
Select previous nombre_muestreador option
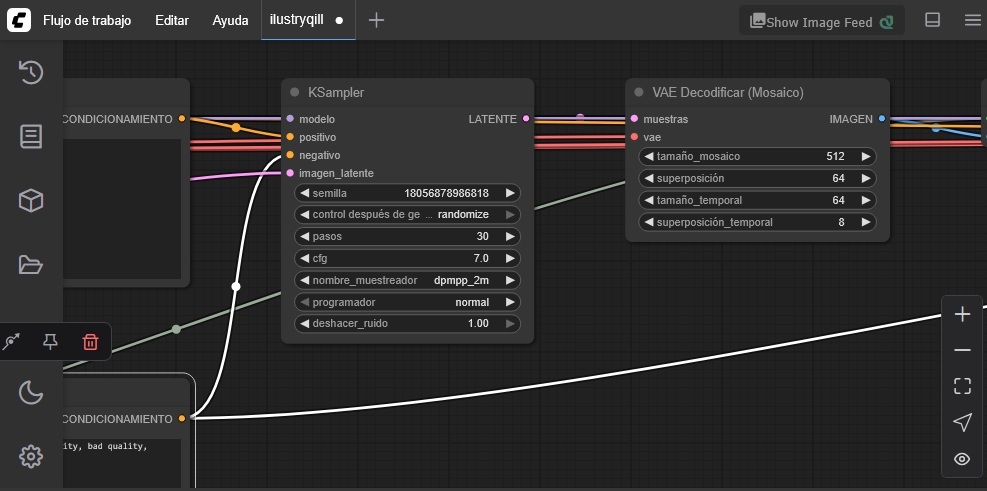304,280
